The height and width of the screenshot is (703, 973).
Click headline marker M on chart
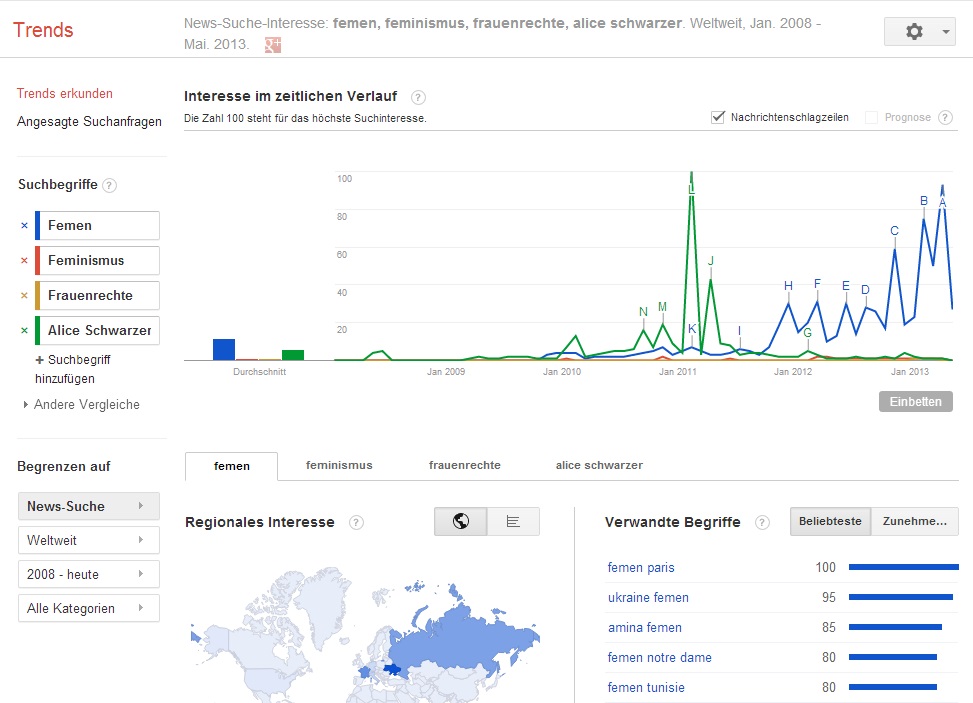click(662, 307)
